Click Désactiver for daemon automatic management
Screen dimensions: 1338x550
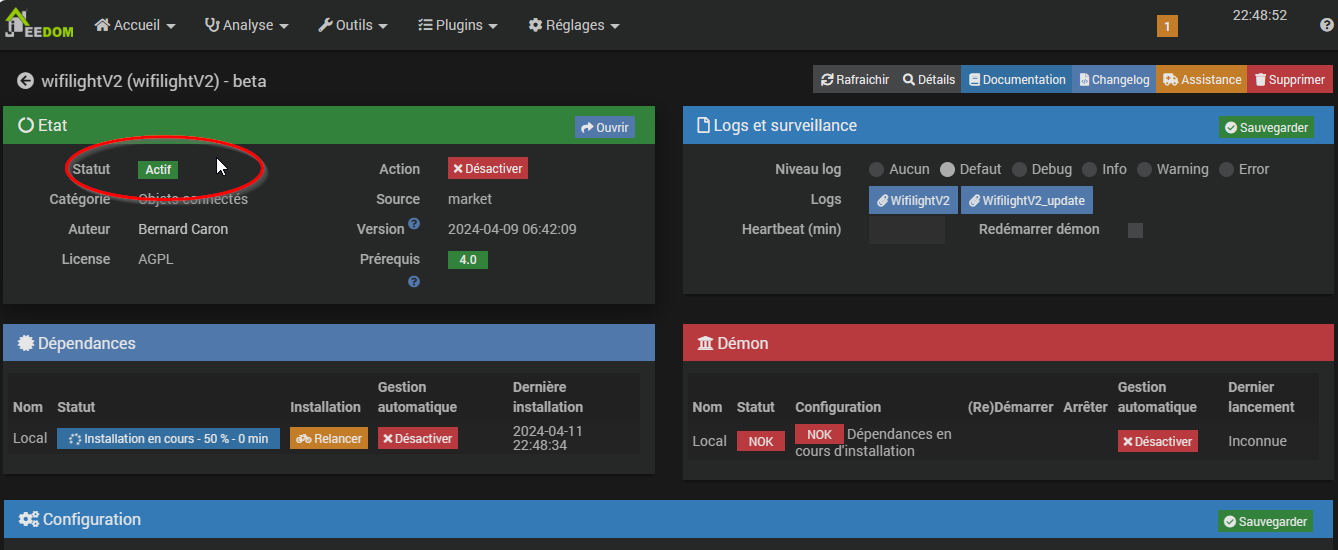[1158, 441]
